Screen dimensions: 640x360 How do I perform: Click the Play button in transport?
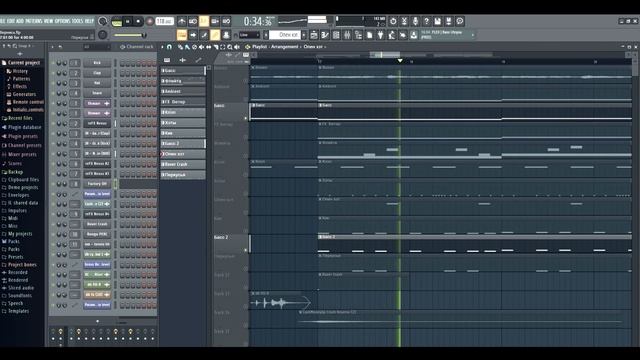(128, 21)
